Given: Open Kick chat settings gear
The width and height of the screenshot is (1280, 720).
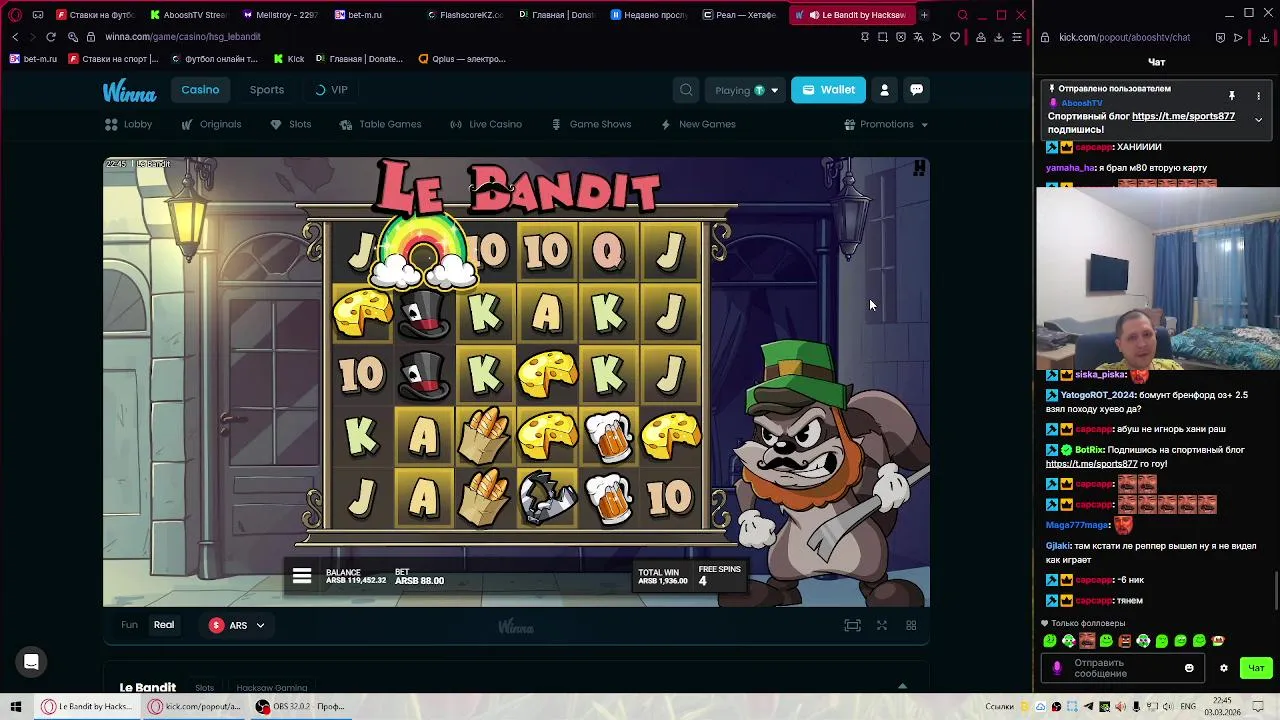Looking at the screenshot, I should click(x=1223, y=668).
